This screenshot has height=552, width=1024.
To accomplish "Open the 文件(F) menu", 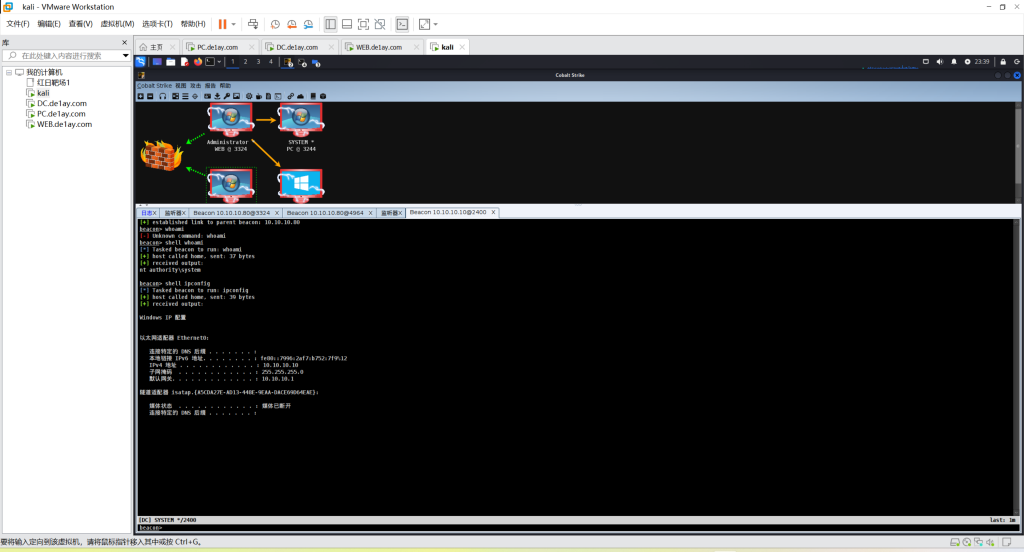I will point(18,24).
